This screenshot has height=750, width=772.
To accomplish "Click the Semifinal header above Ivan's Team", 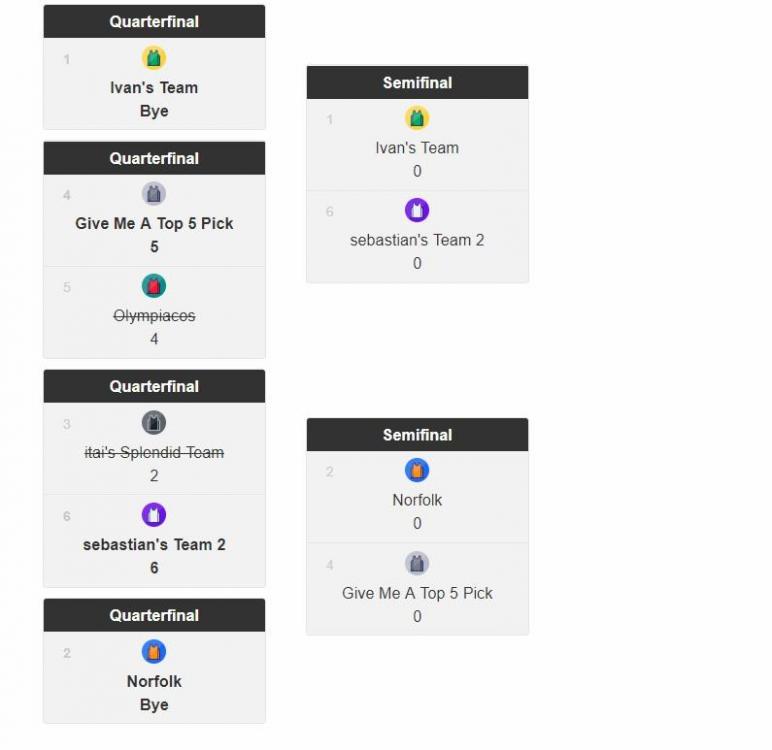I will tap(417, 83).
